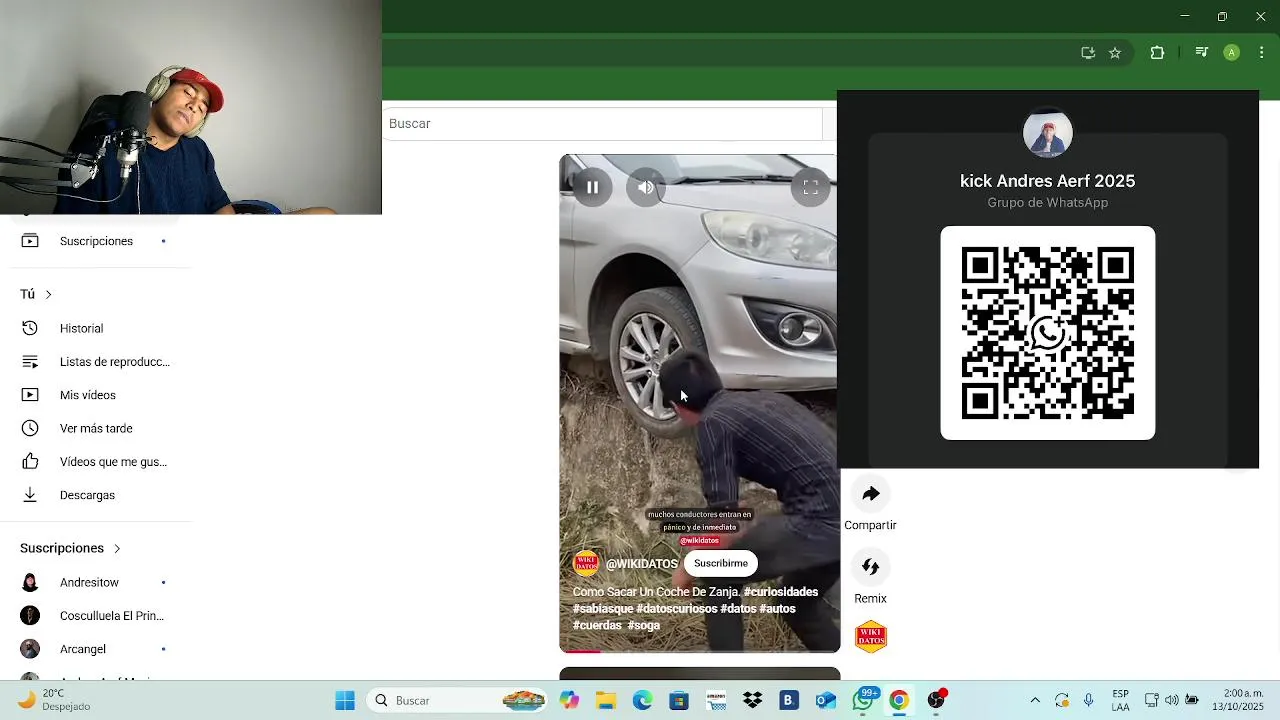Image resolution: width=1280 pixels, height=720 pixels.
Task: Click the YouTube Buscar search field
Action: (603, 123)
